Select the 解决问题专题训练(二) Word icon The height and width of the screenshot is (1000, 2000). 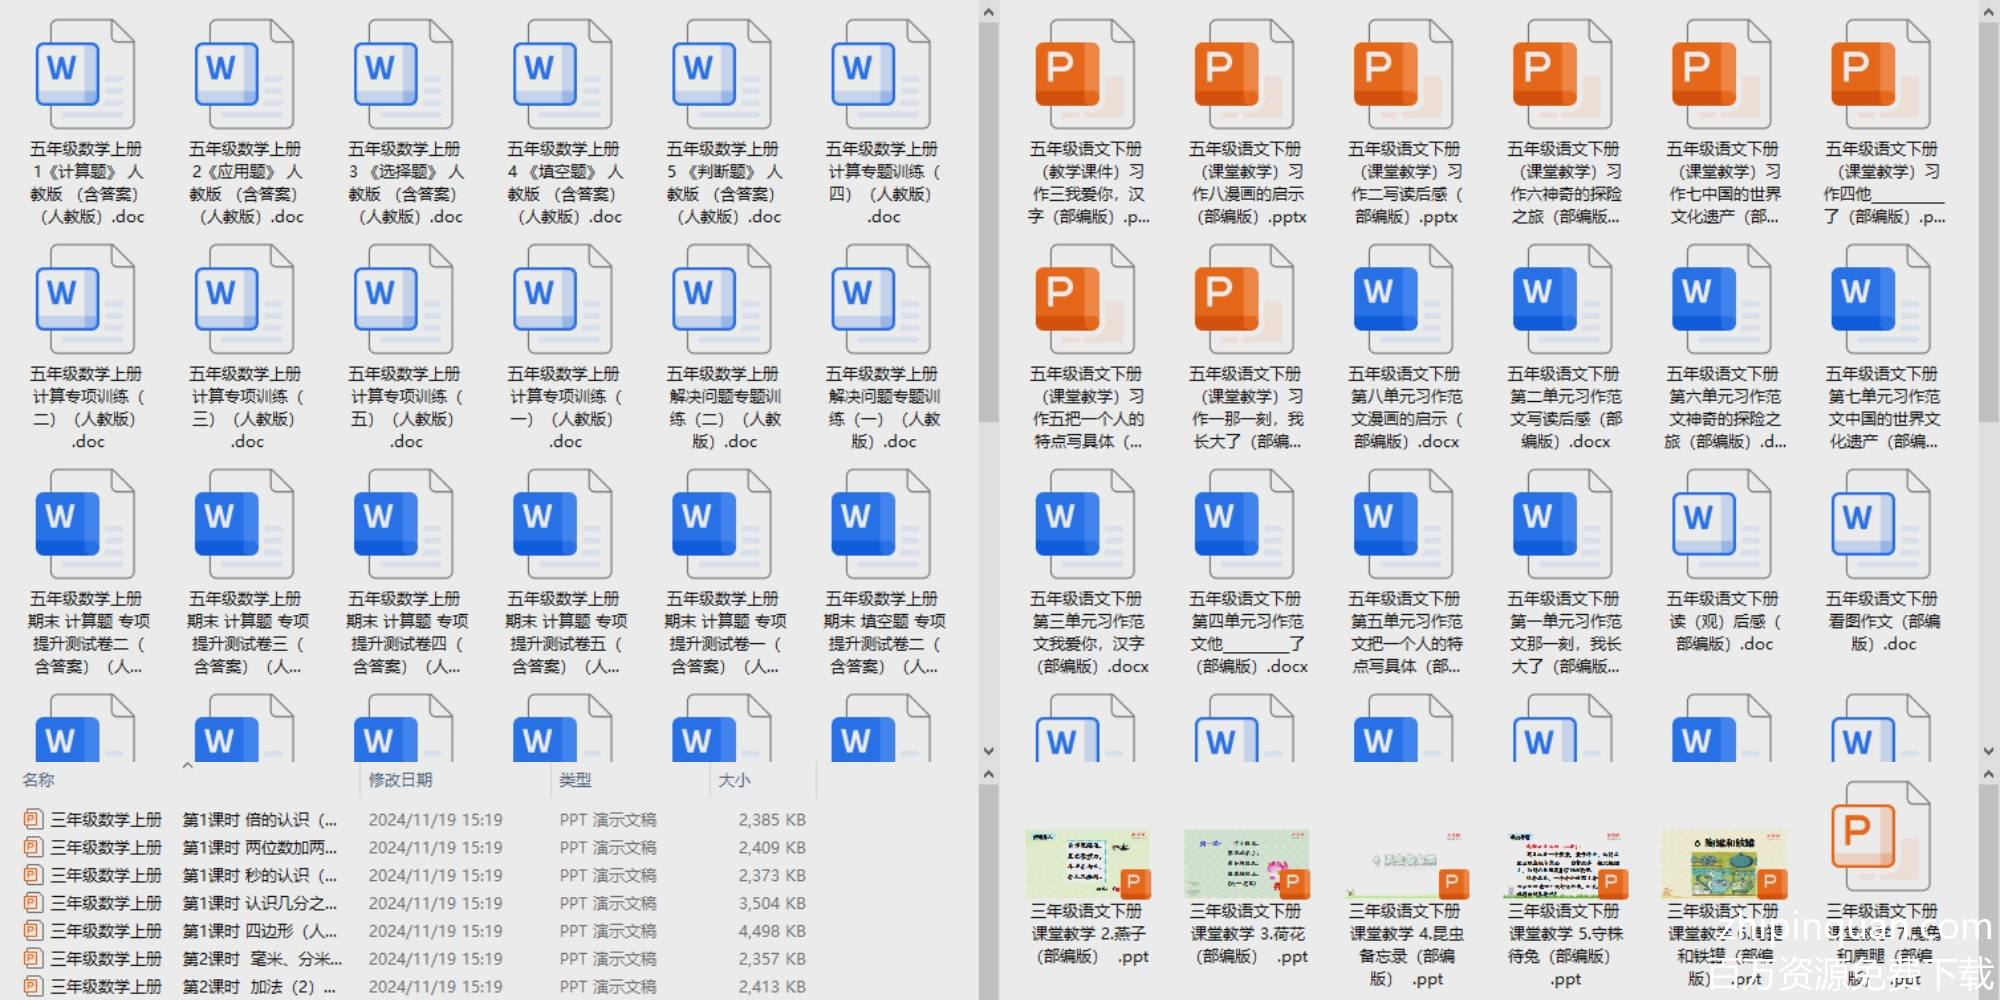click(721, 300)
